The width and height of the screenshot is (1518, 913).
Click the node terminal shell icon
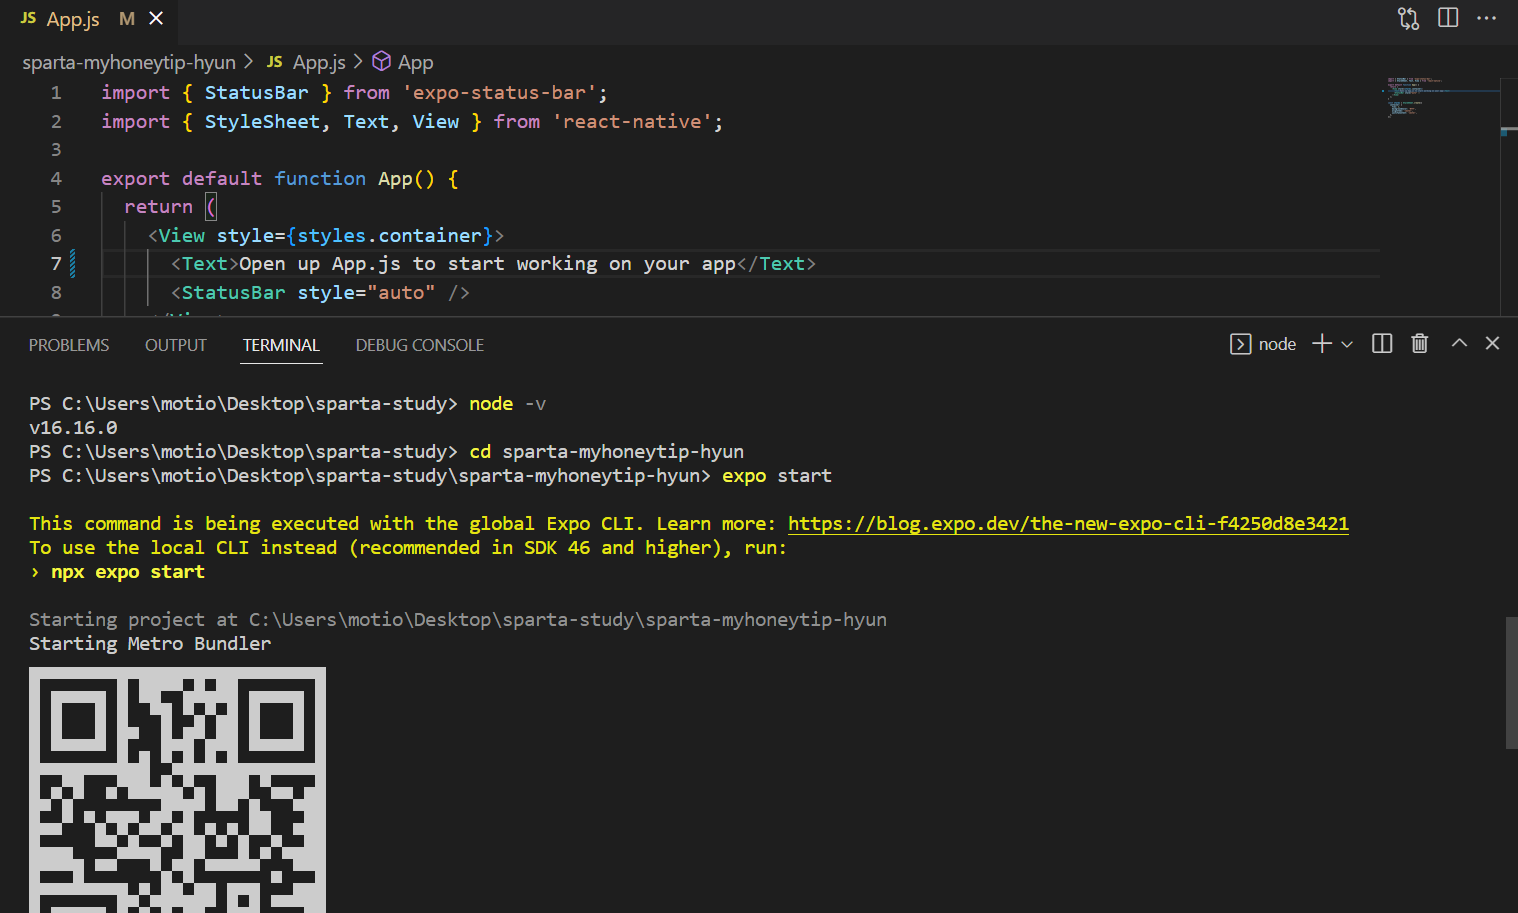pyautogui.click(x=1240, y=344)
